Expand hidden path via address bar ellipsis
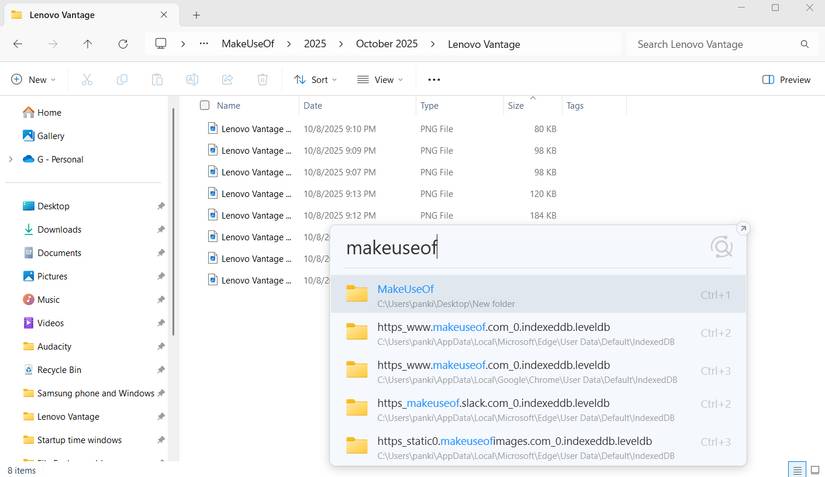The width and height of the screenshot is (825, 477). tap(204, 44)
